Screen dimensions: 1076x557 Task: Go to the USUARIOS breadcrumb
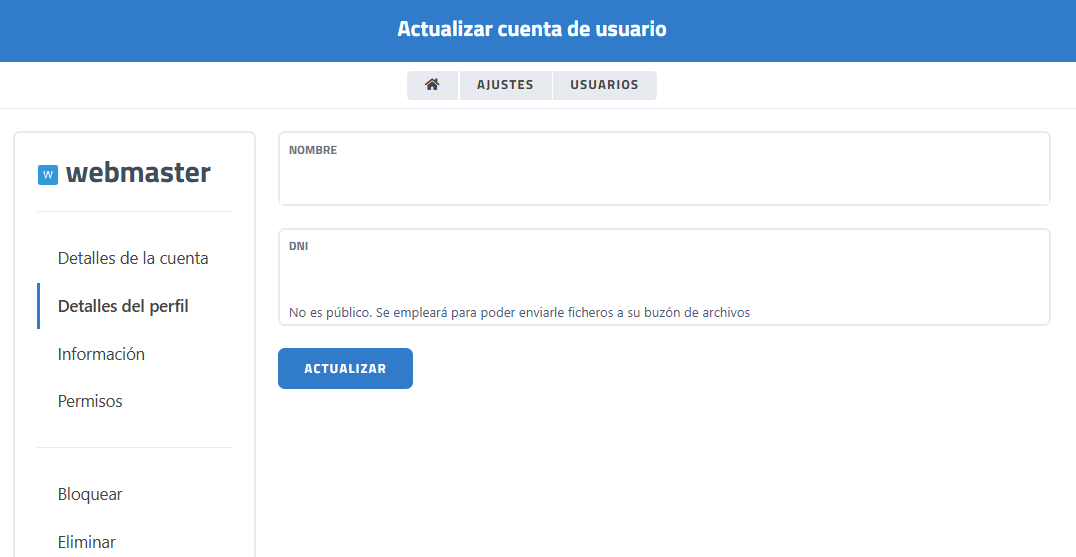[x=604, y=85]
